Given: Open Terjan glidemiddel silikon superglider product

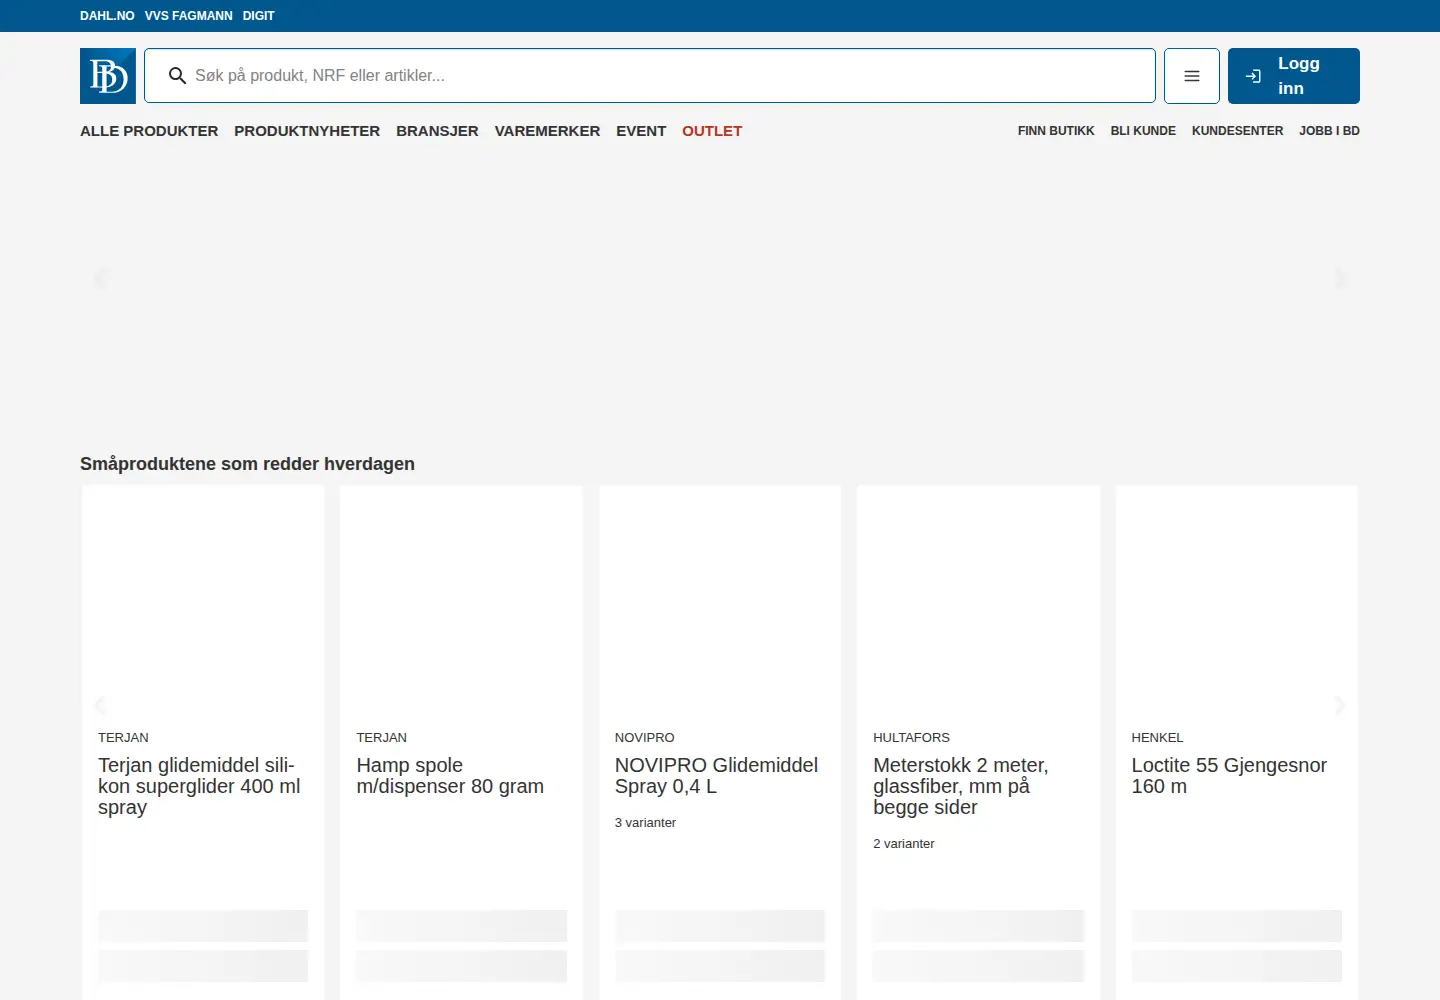Looking at the screenshot, I should coord(199,786).
